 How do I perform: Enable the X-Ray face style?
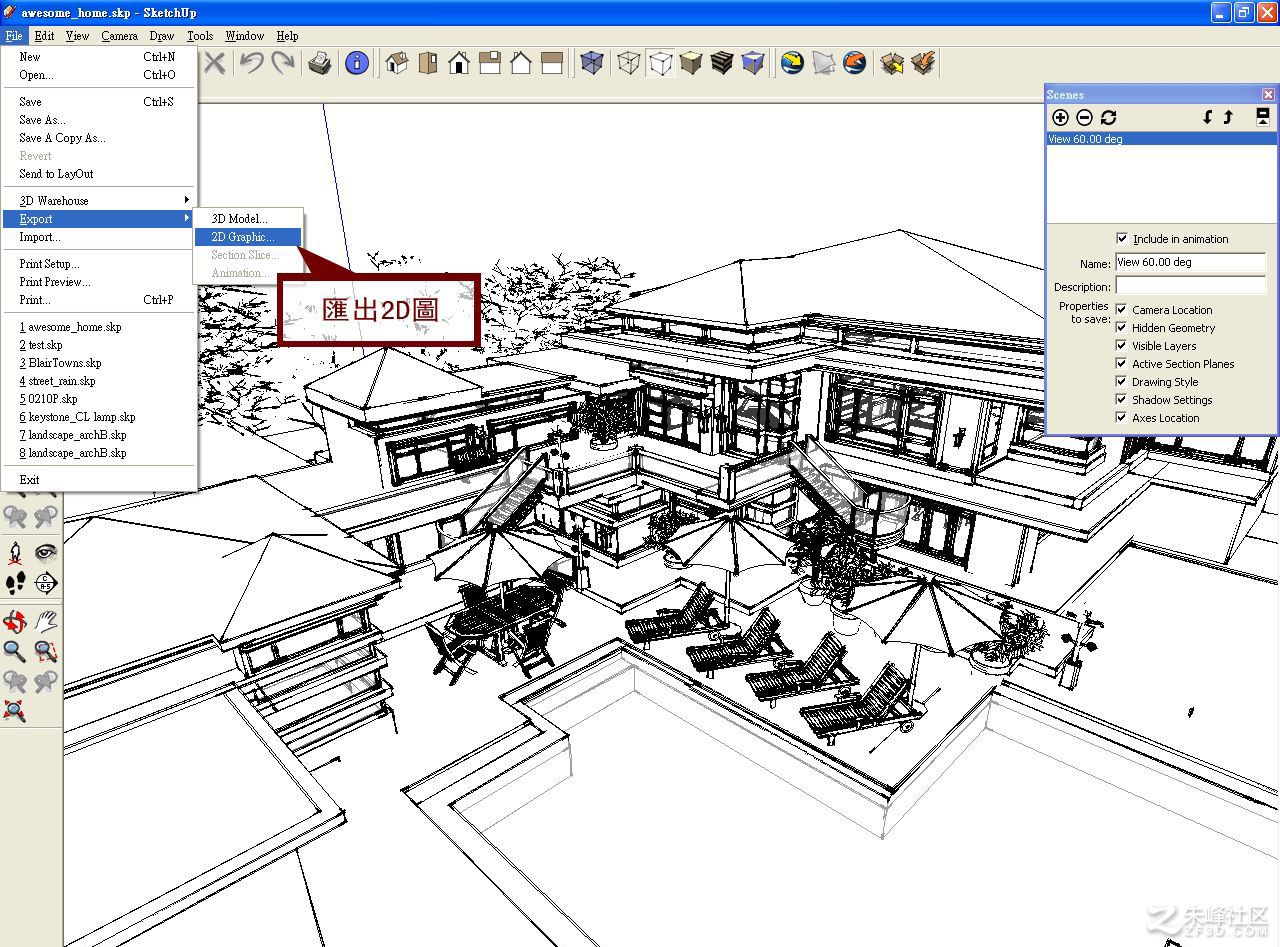[x=592, y=64]
